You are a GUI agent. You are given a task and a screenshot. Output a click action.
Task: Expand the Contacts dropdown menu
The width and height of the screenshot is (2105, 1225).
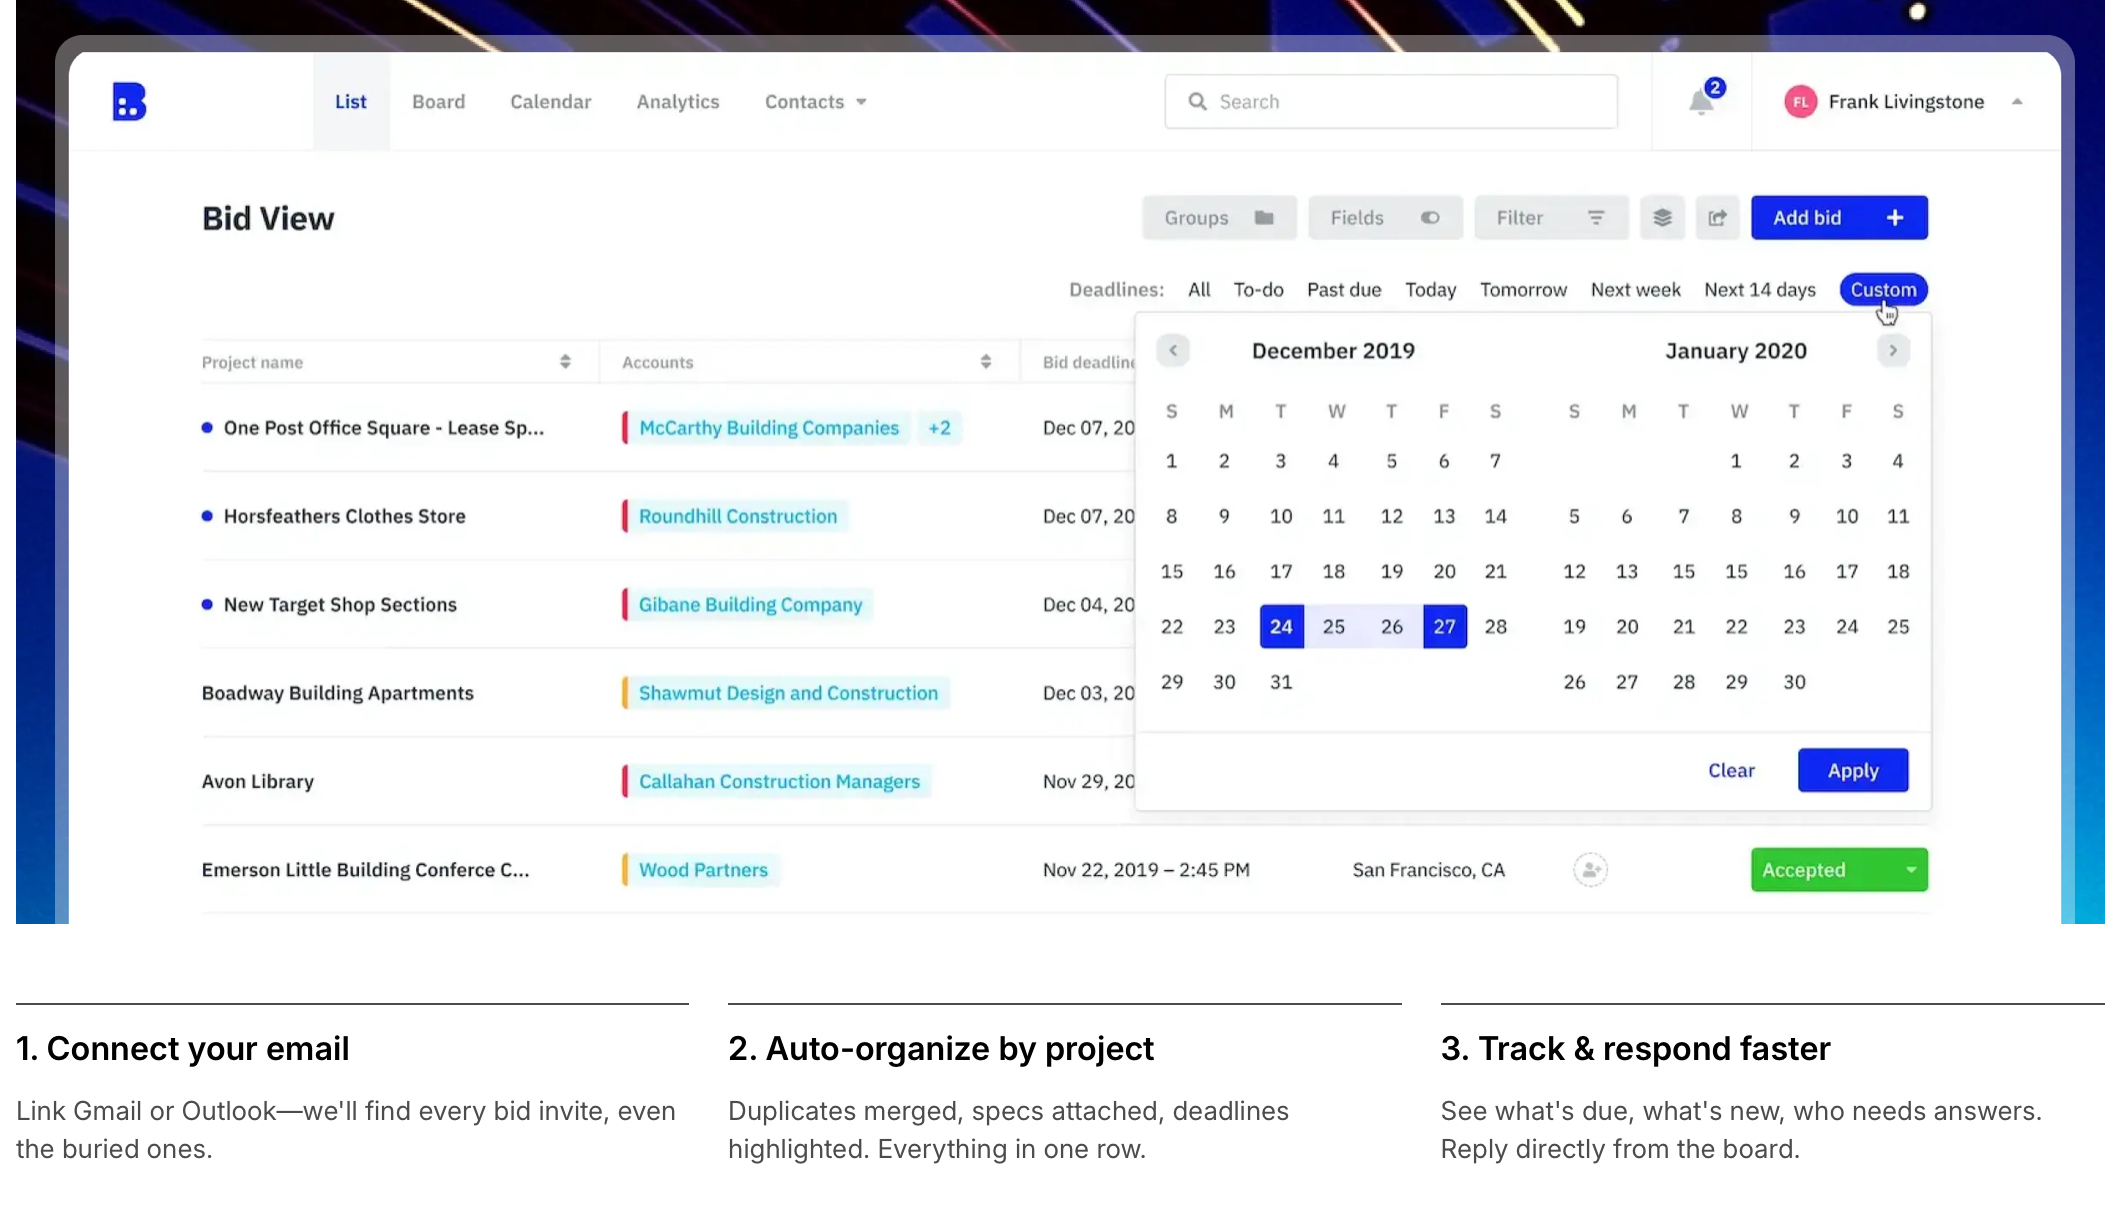pyautogui.click(x=815, y=102)
